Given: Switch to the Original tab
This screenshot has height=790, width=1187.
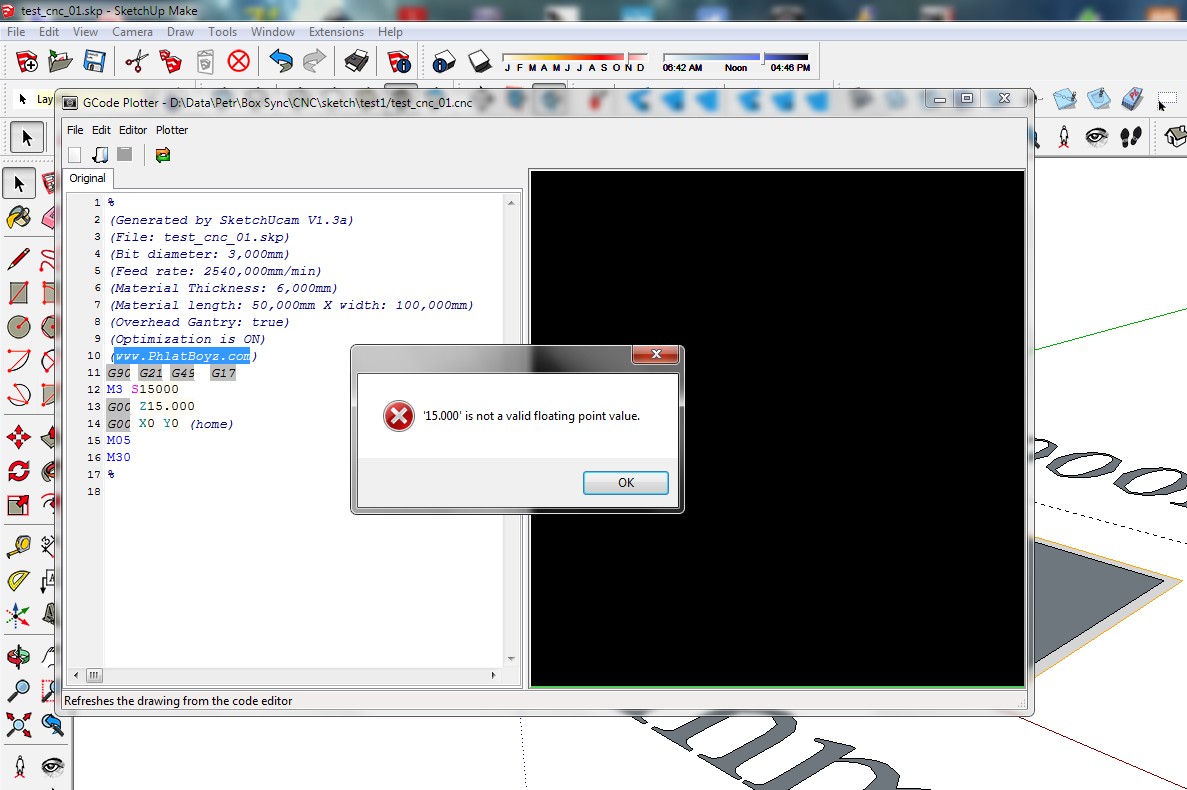Looking at the screenshot, I should [87, 178].
